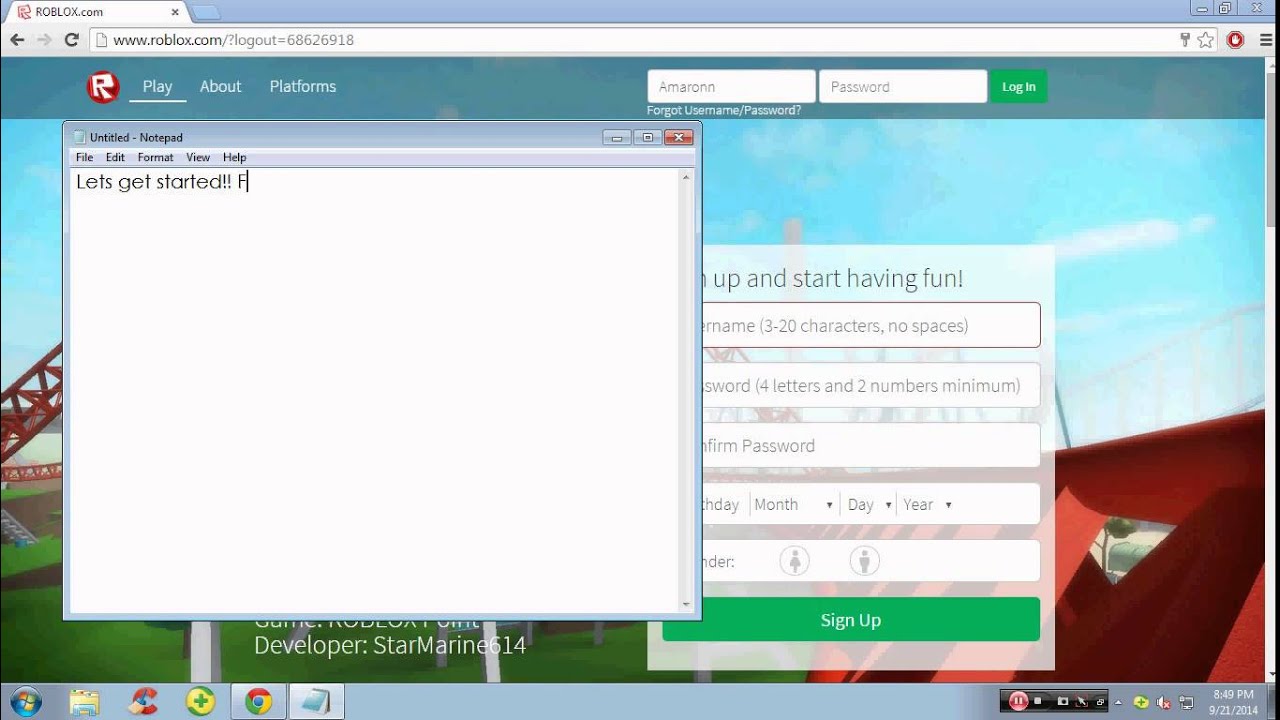
Task: Close the ROBLOX.com browser tab
Action: tap(175, 12)
